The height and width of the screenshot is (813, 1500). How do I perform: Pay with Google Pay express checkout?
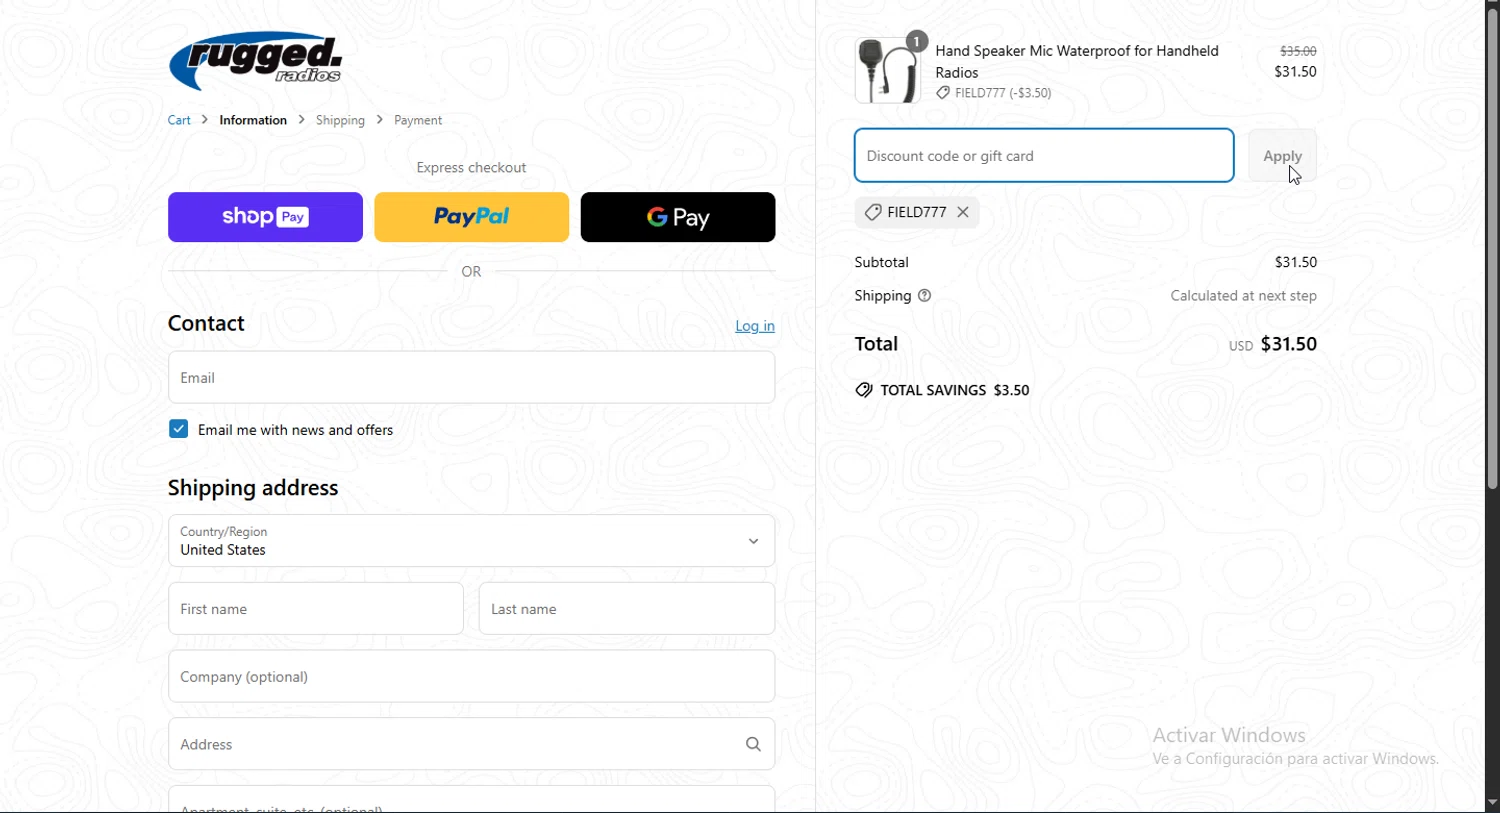pyautogui.click(x=678, y=217)
